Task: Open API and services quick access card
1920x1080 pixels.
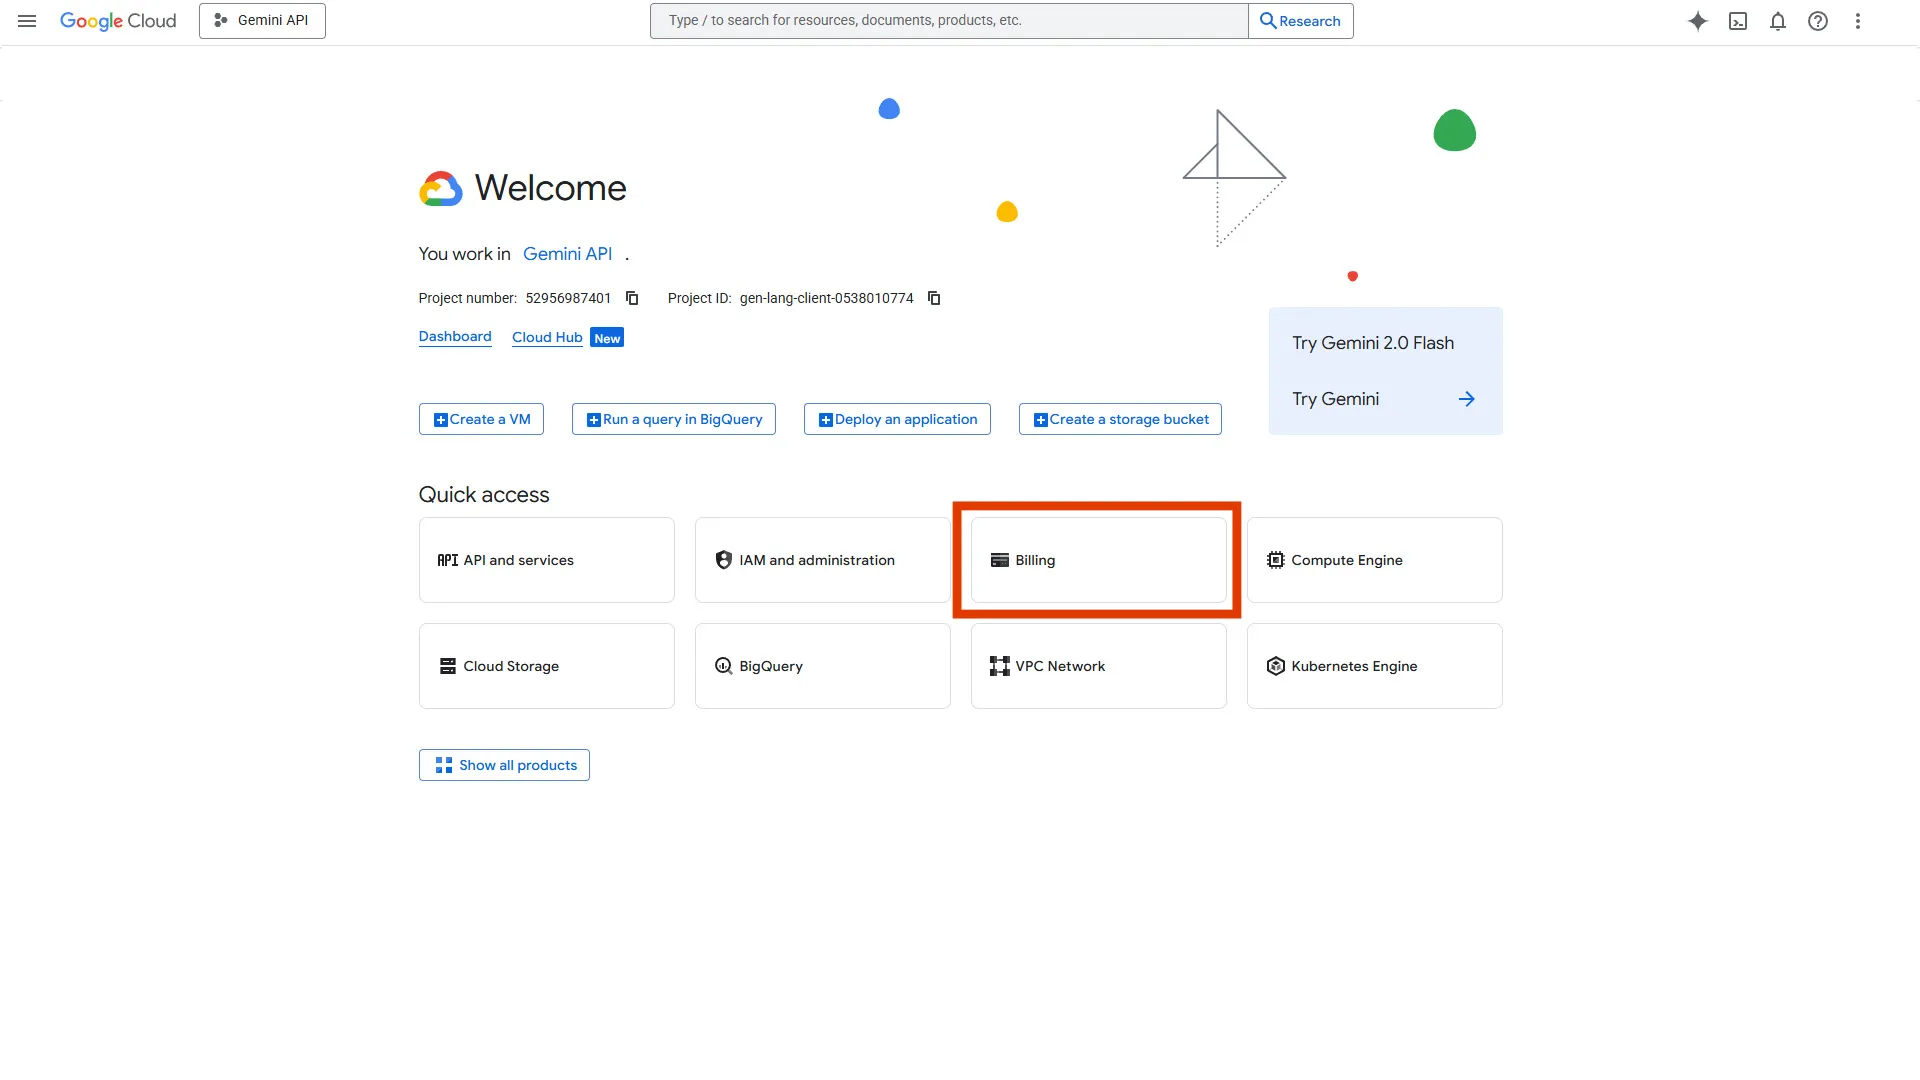Action: [x=547, y=560]
